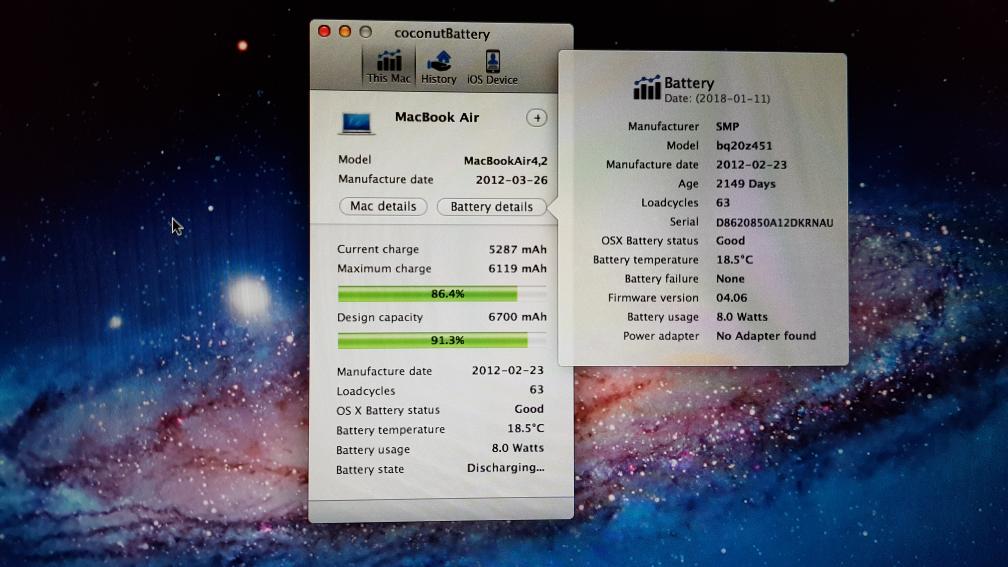Open the iOS Device tab
This screenshot has height=567, width=1008.
pos(492,67)
